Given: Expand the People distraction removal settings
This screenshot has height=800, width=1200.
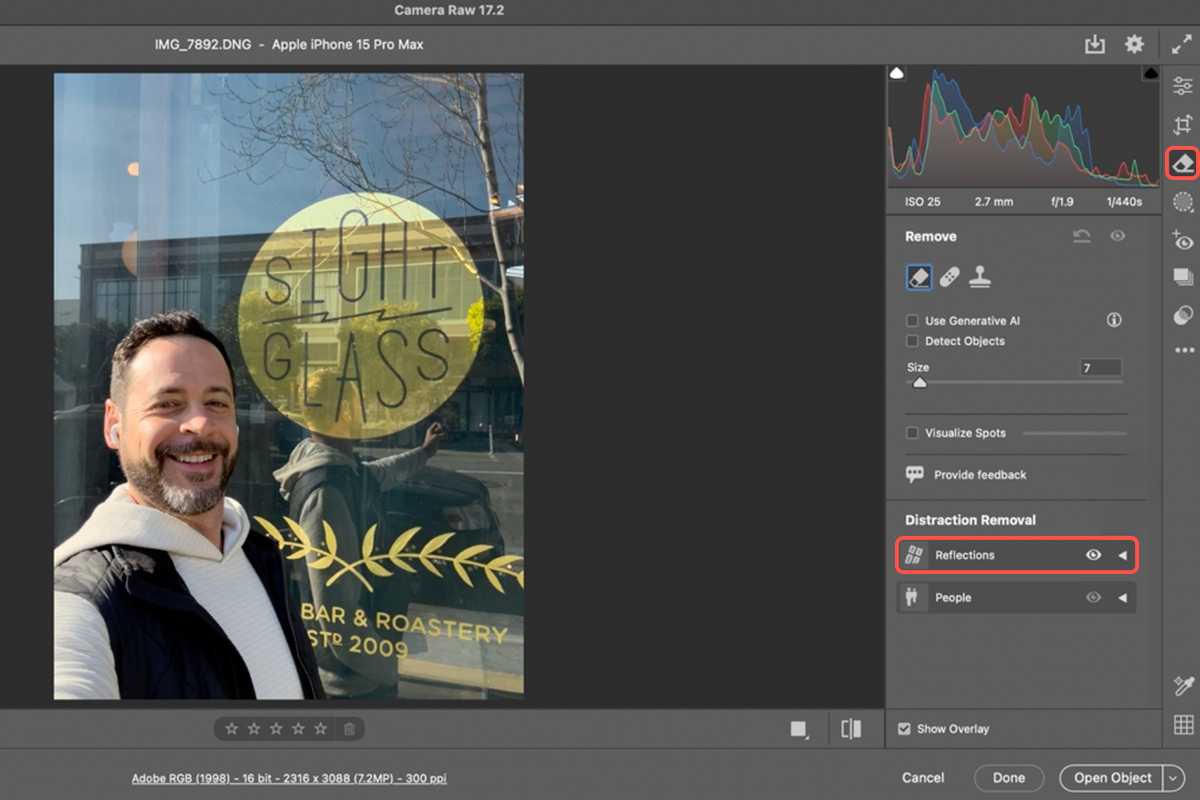Looking at the screenshot, I should pyautogui.click(x=1124, y=597).
